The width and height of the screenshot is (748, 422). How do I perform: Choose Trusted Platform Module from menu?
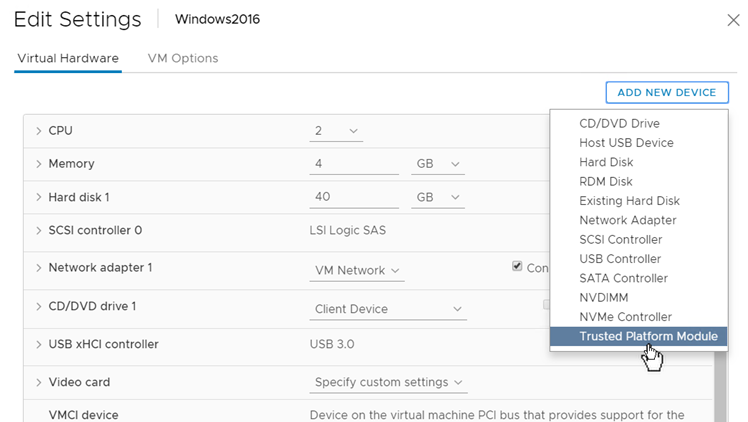648,336
